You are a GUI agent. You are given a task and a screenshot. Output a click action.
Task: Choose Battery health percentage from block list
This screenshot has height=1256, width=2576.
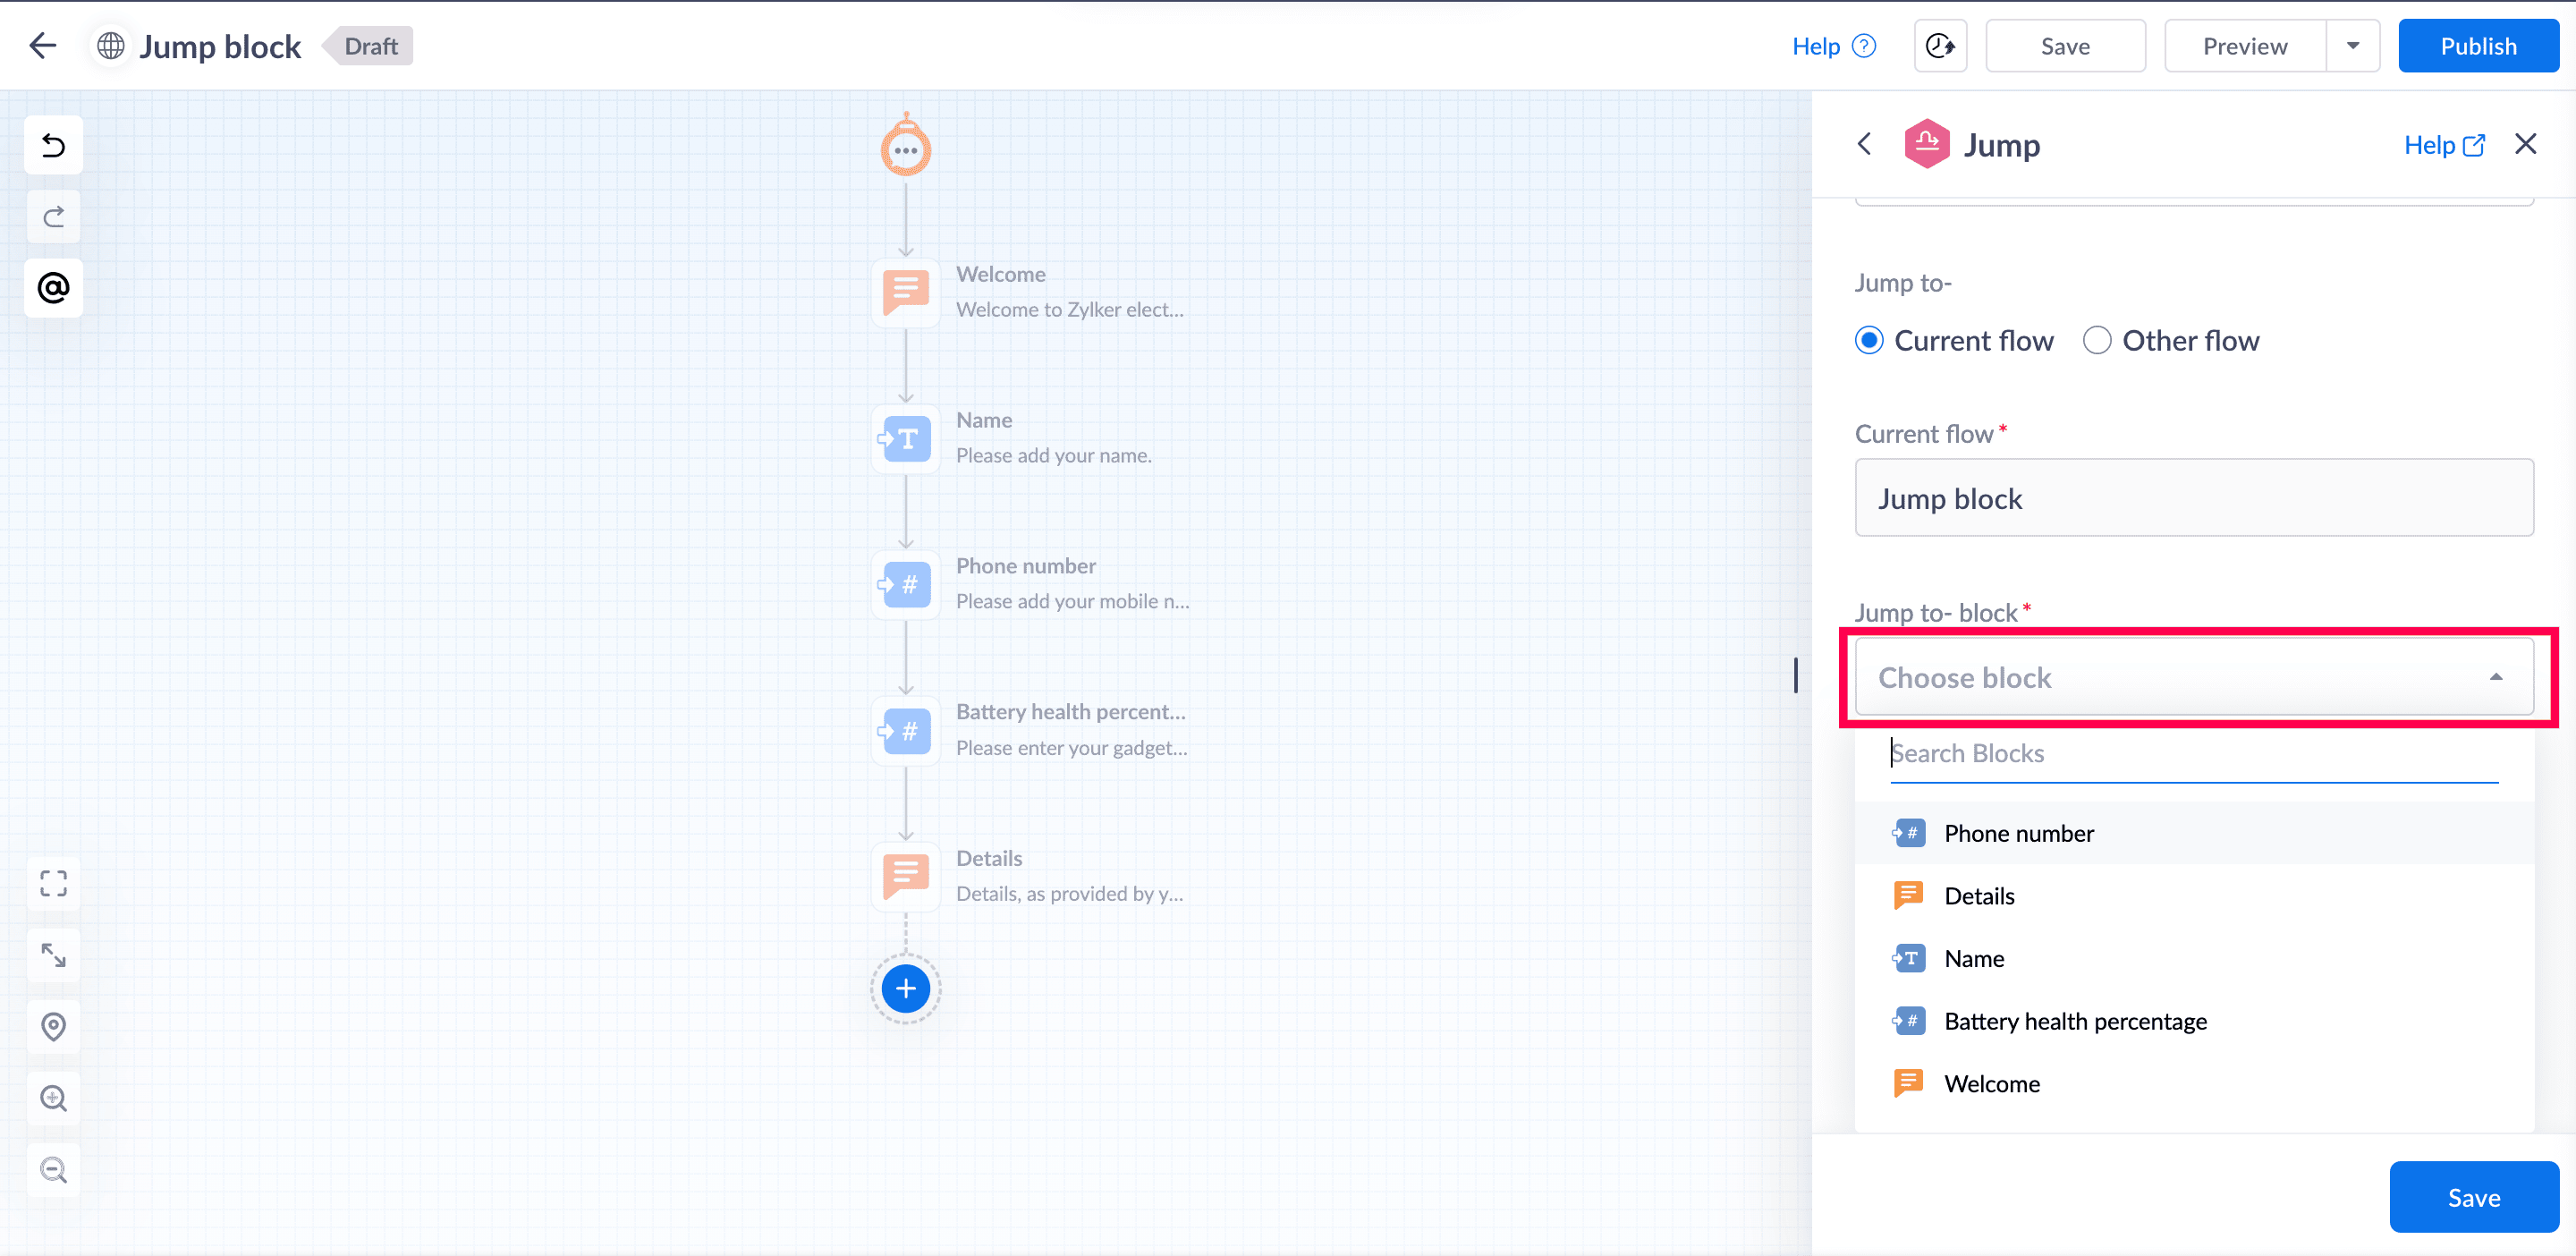click(2194, 1021)
